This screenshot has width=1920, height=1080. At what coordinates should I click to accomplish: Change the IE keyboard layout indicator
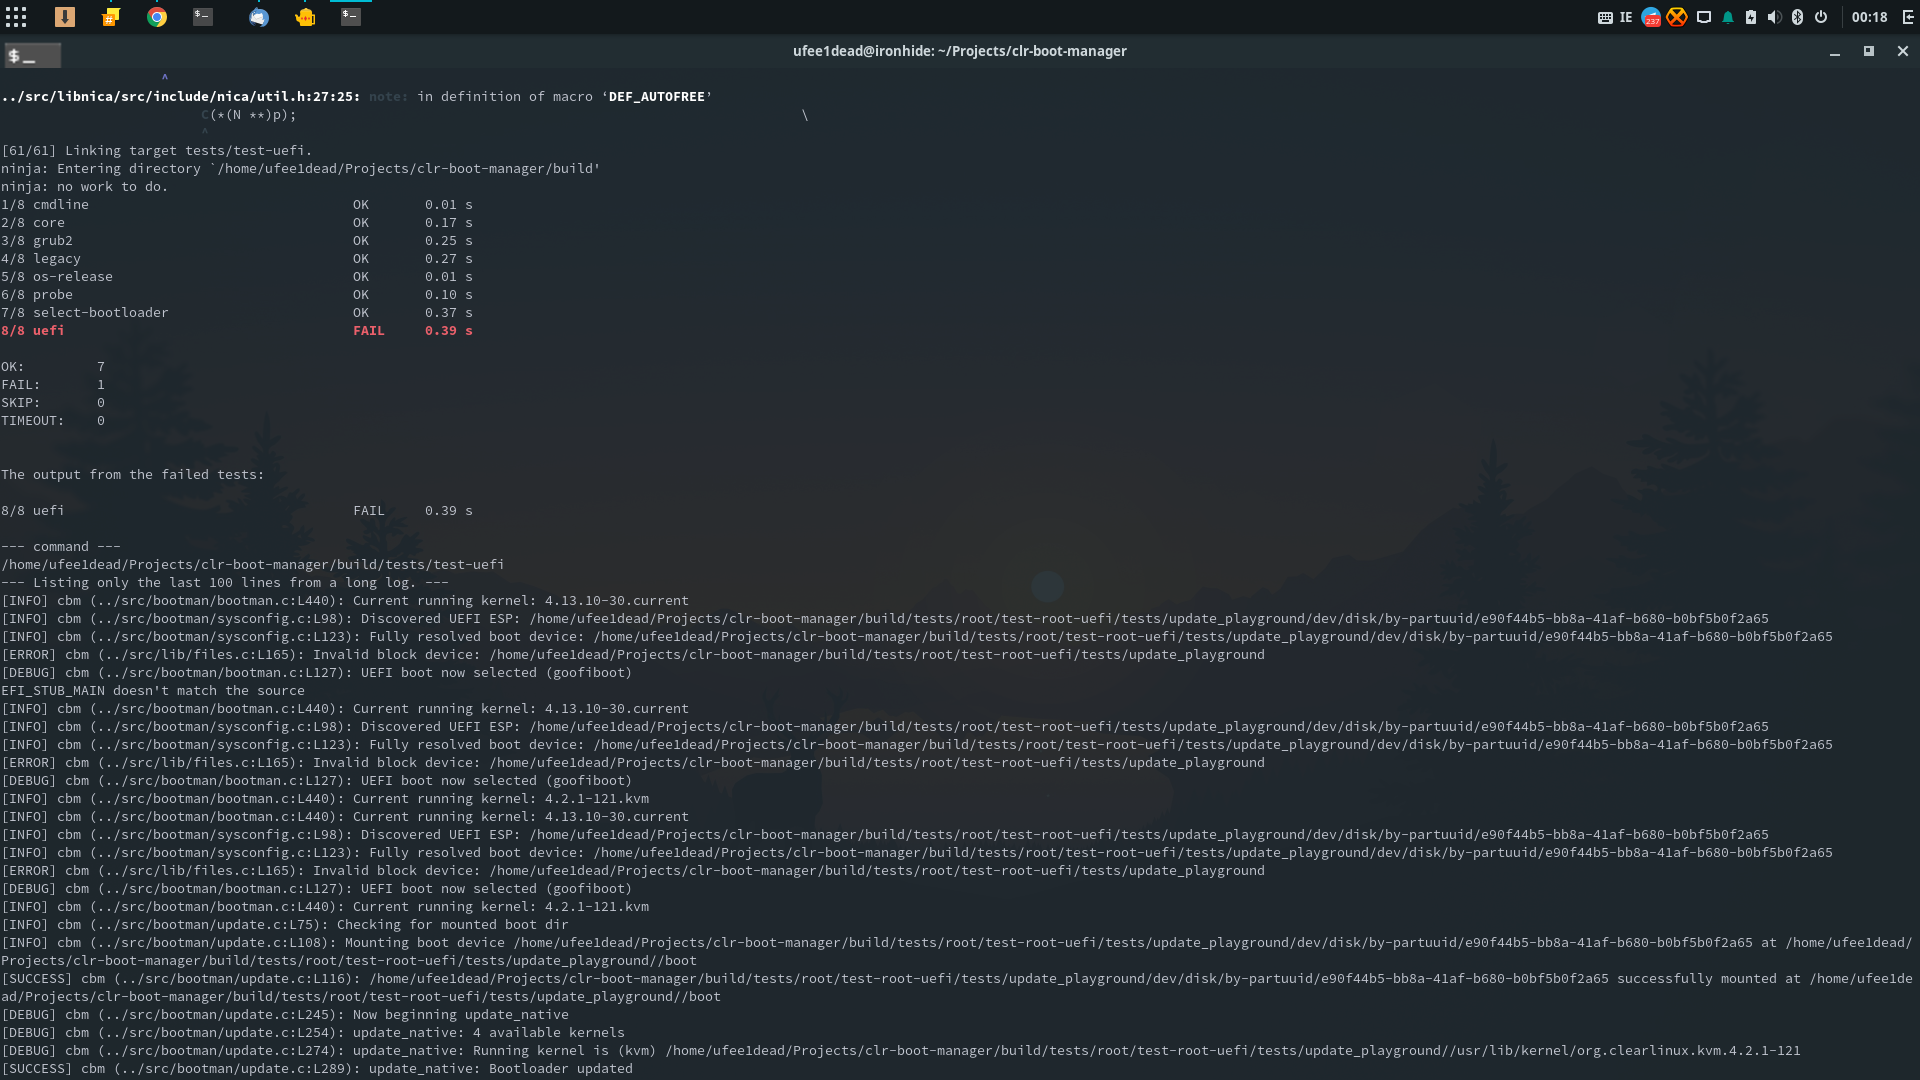pos(1626,17)
